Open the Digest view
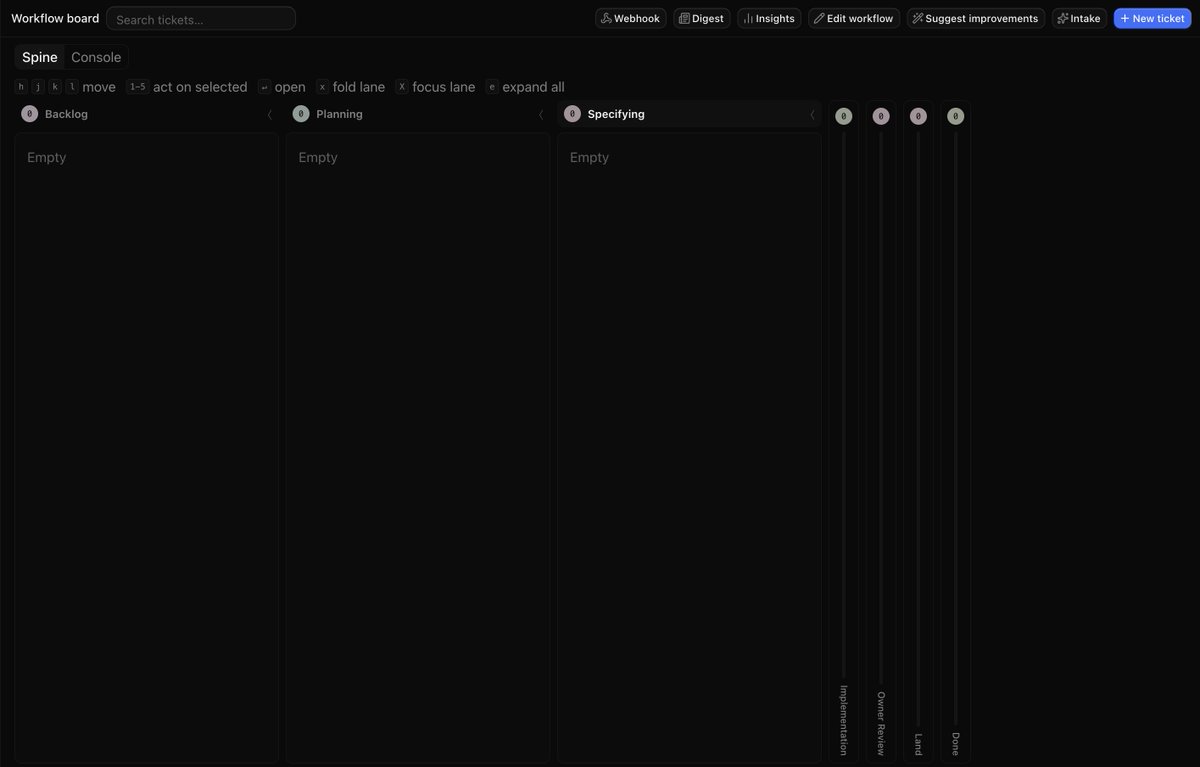The image size is (1200, 767). (x=701, y=18)
